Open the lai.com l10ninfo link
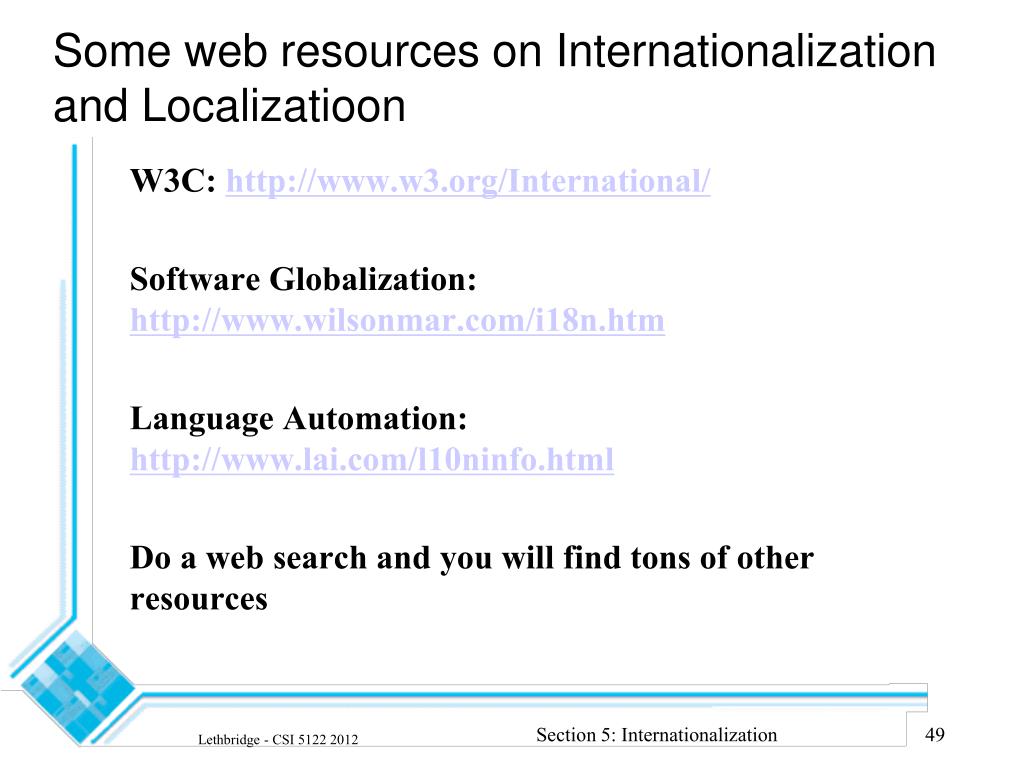Viewport: 1024px width, 768px height. click(372, 460)
